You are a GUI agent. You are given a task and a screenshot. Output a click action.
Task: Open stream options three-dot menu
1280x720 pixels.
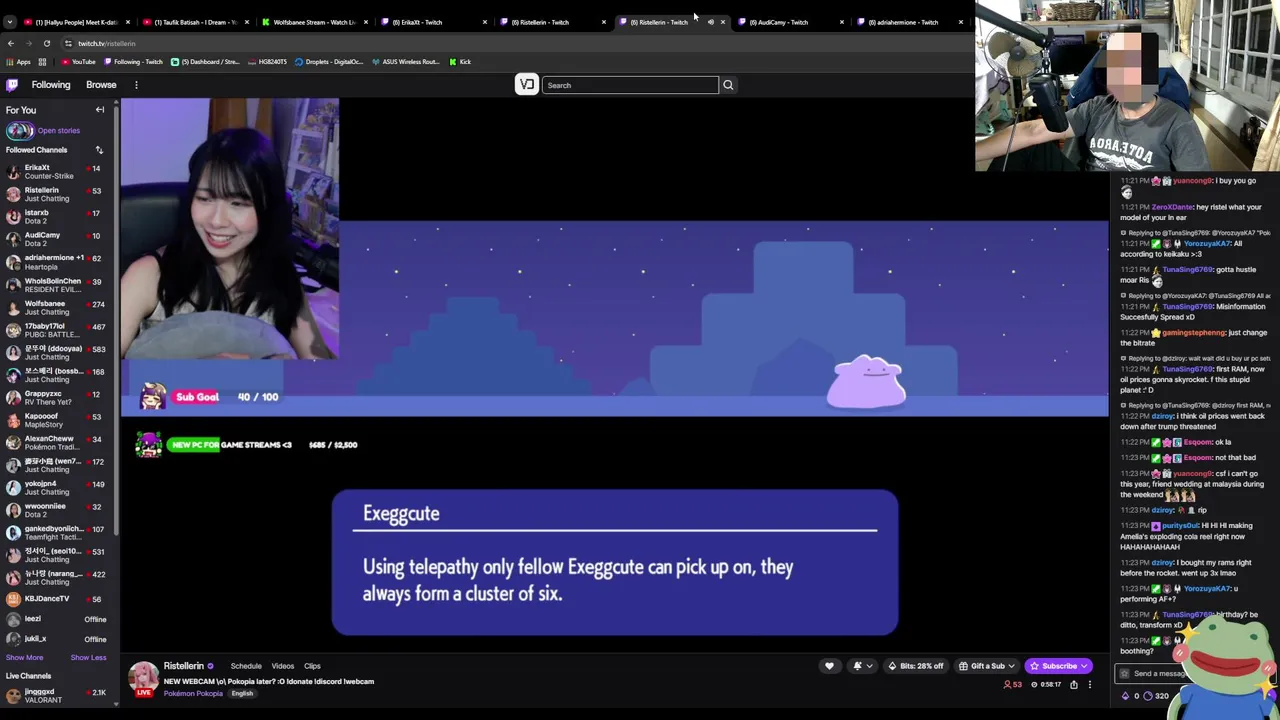pos(1090,685)
